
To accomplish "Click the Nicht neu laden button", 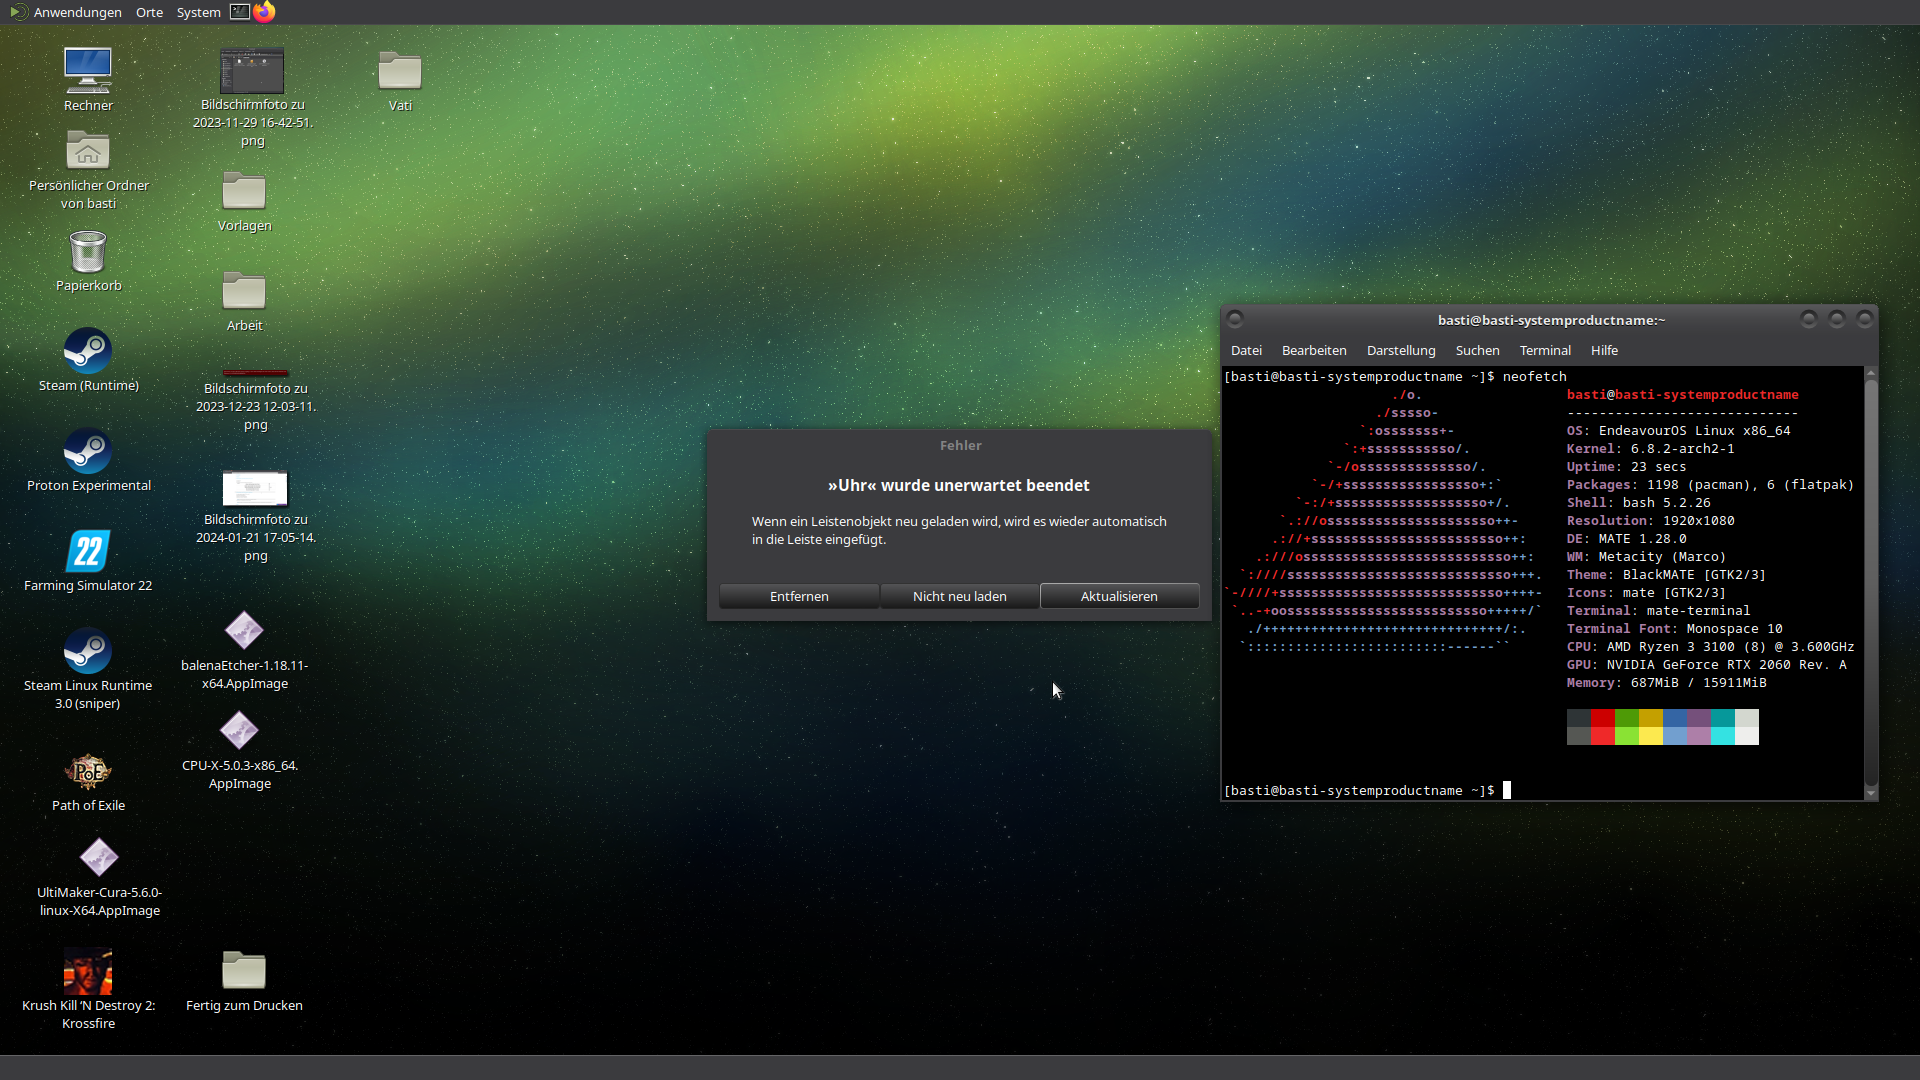I will pyautogui.click(x=959, y=596).
